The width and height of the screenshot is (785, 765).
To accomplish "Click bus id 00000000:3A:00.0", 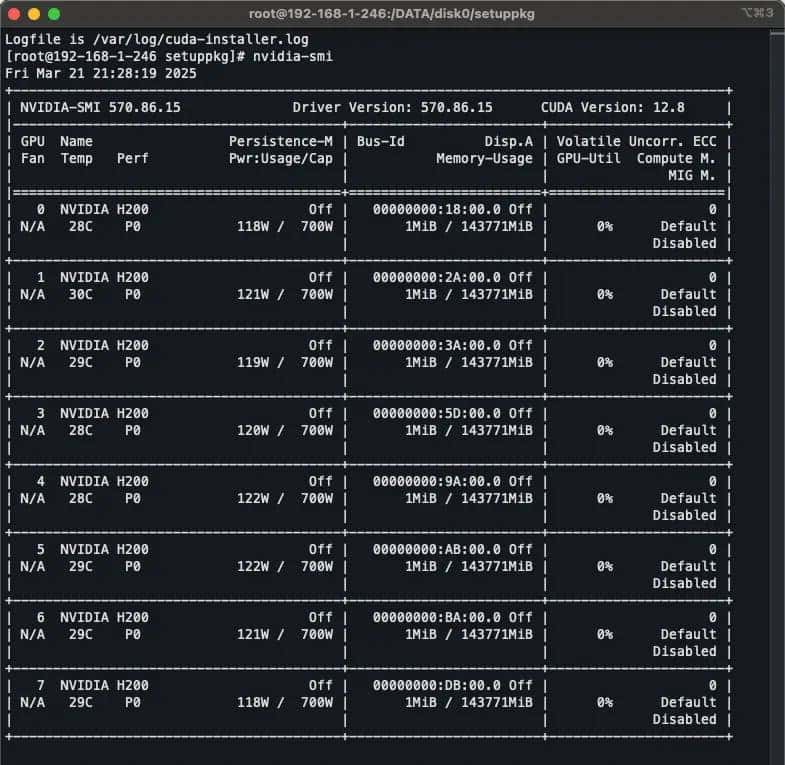I will click(437, 345).
